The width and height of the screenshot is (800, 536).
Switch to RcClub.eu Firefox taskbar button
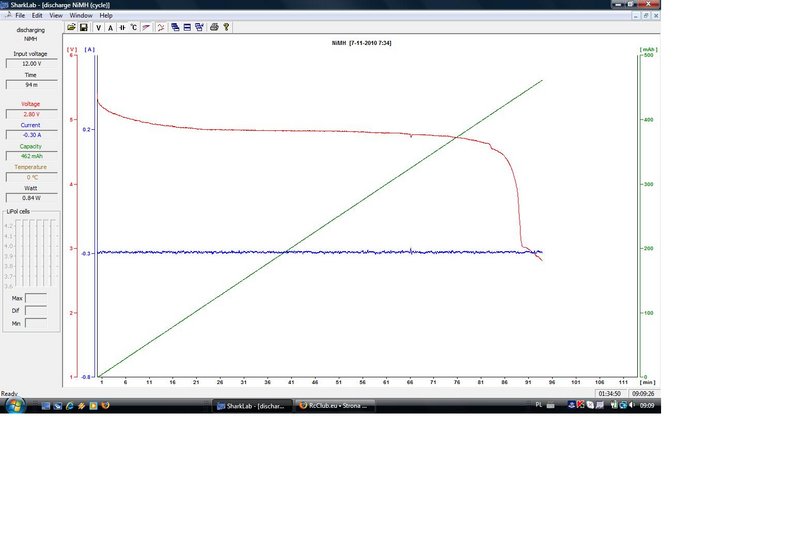click(335, 406)
